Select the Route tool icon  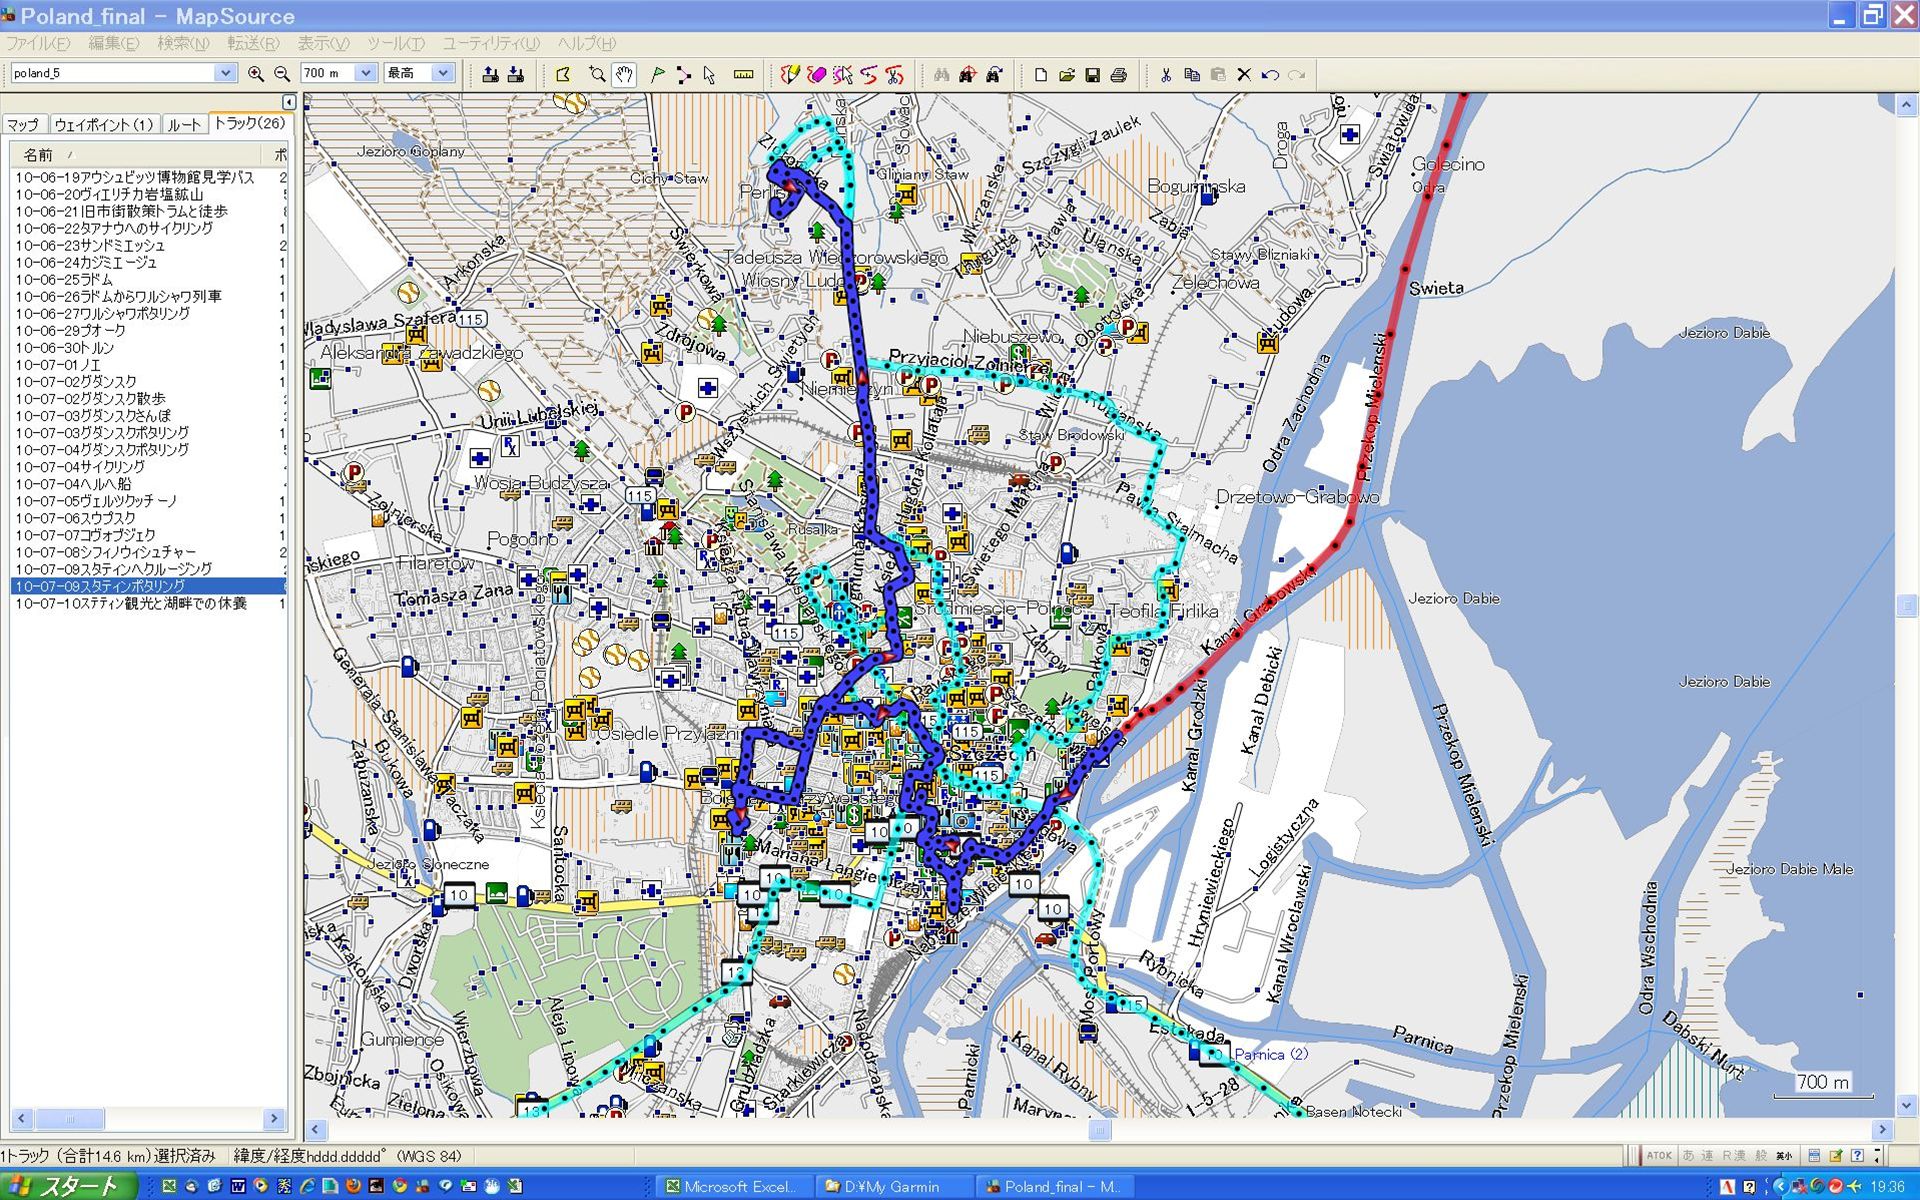pyautogui.click(x=683, y=74)
